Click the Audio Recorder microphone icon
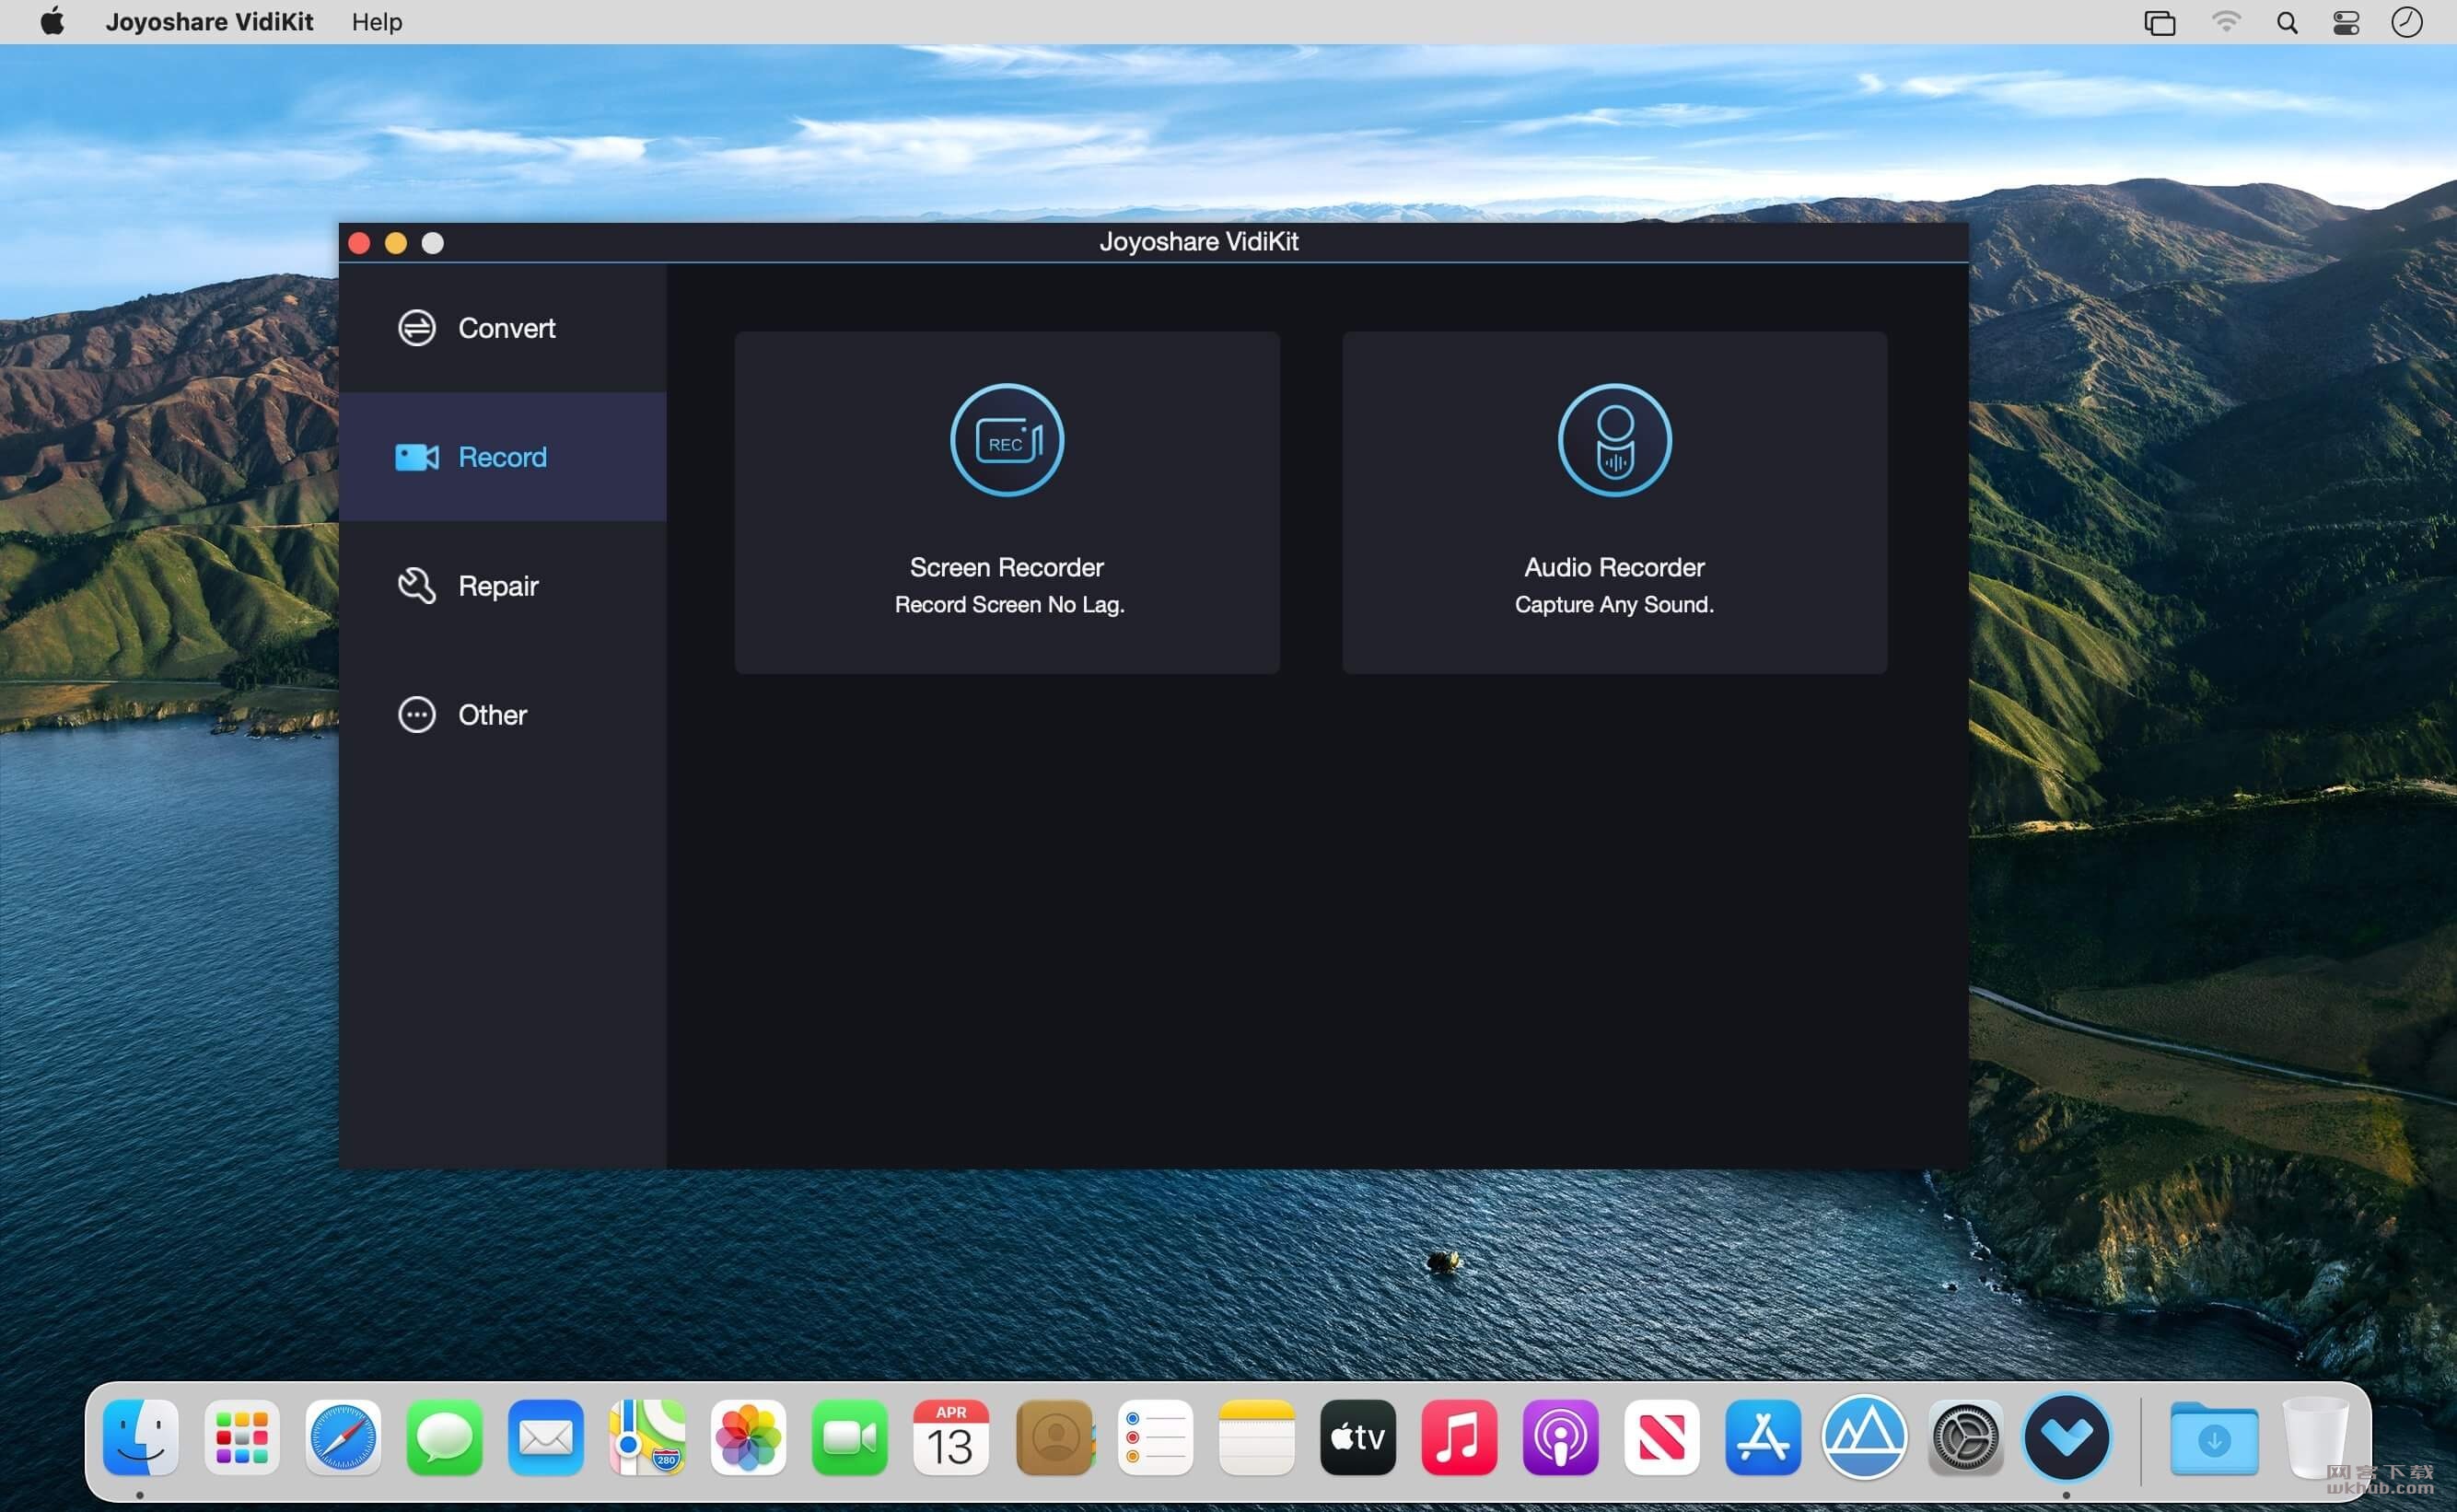Image resolution: width=2457 pixels, height=1512 pixels. [1614, 440]
